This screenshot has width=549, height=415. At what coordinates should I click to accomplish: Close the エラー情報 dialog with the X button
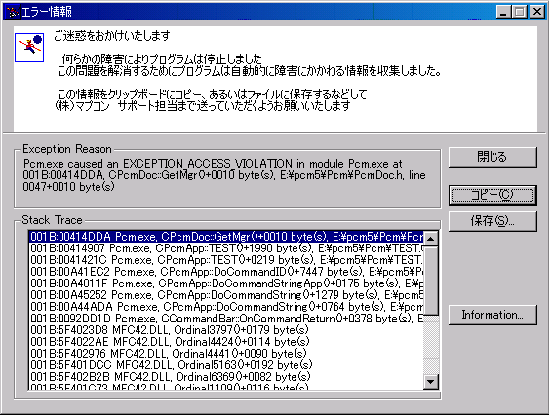536,12
